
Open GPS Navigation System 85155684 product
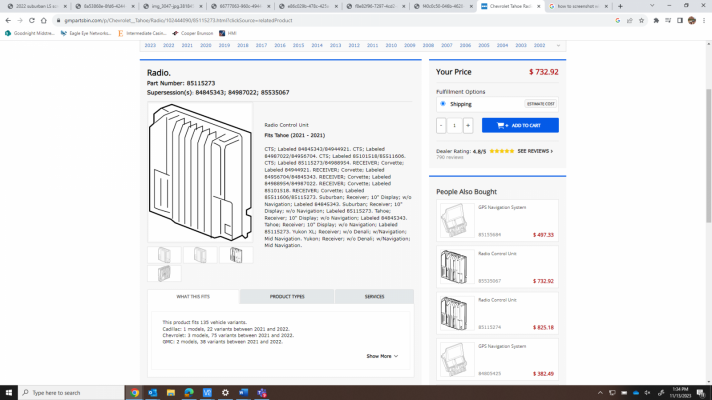(x=497, y=221)
